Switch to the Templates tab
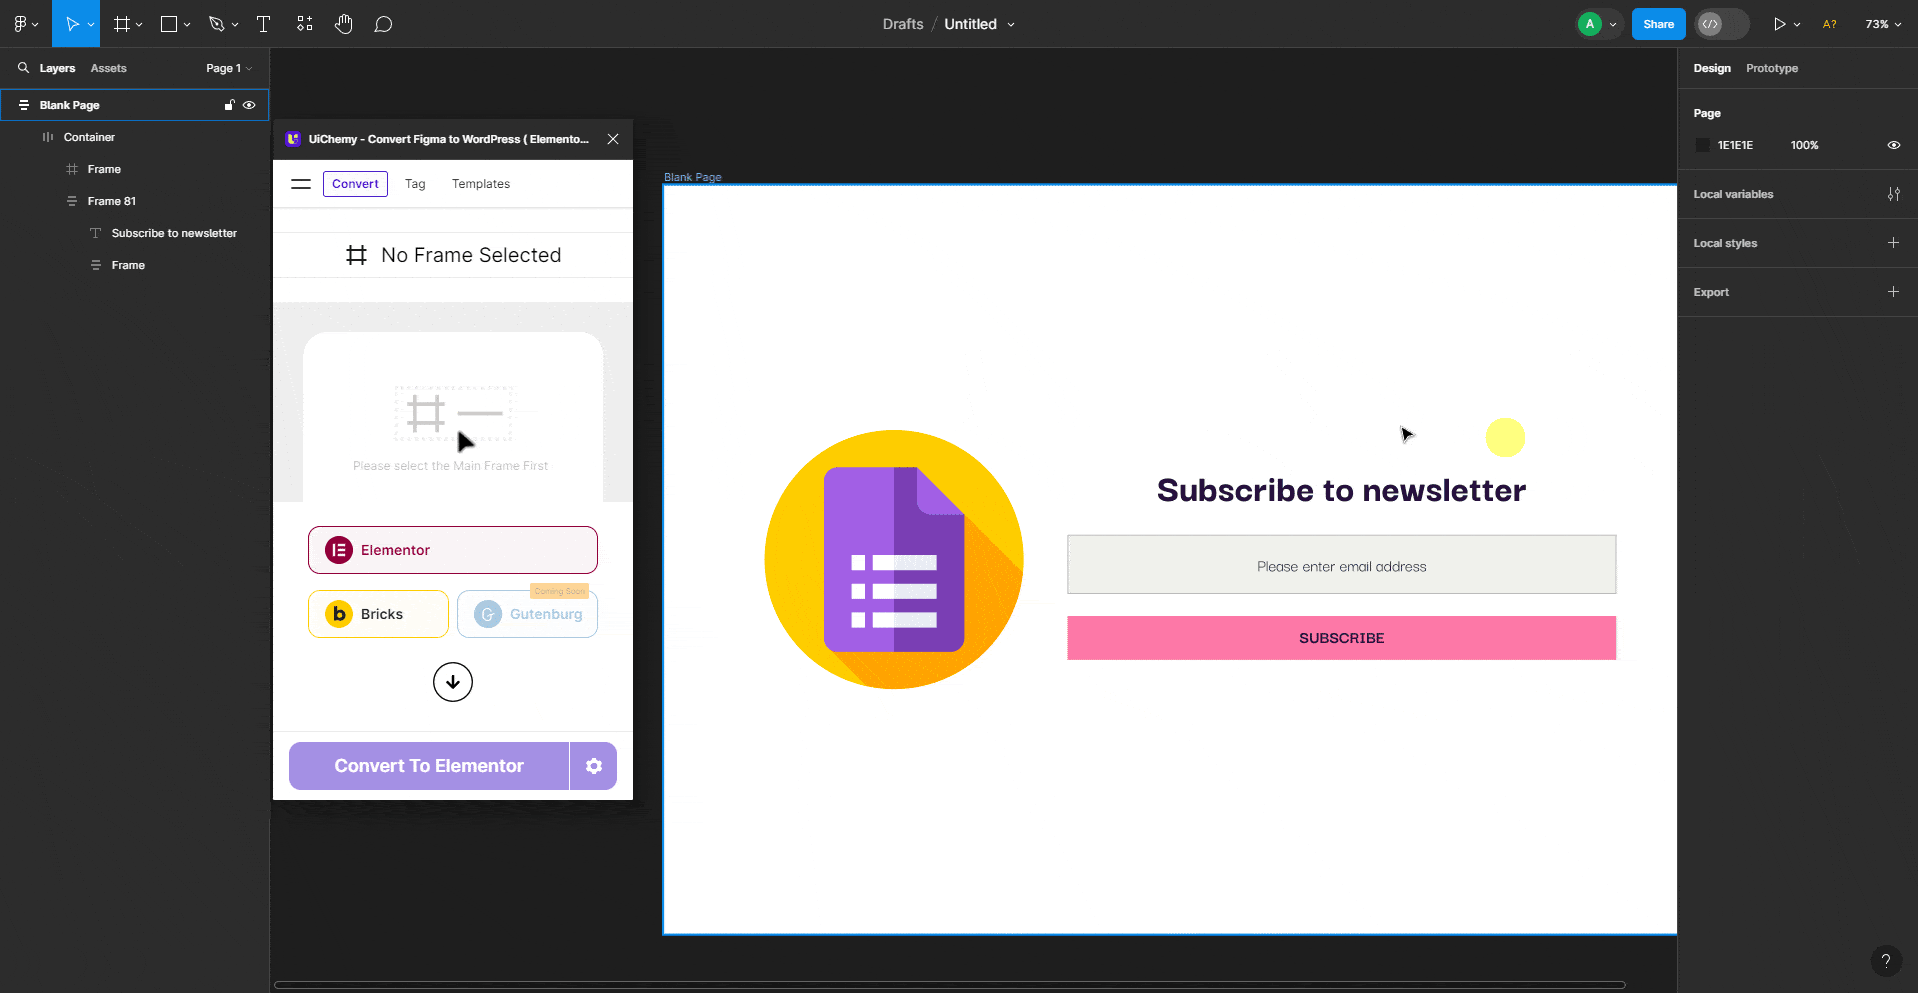Viewport: 1918px width, 993px height. (480, 183)
